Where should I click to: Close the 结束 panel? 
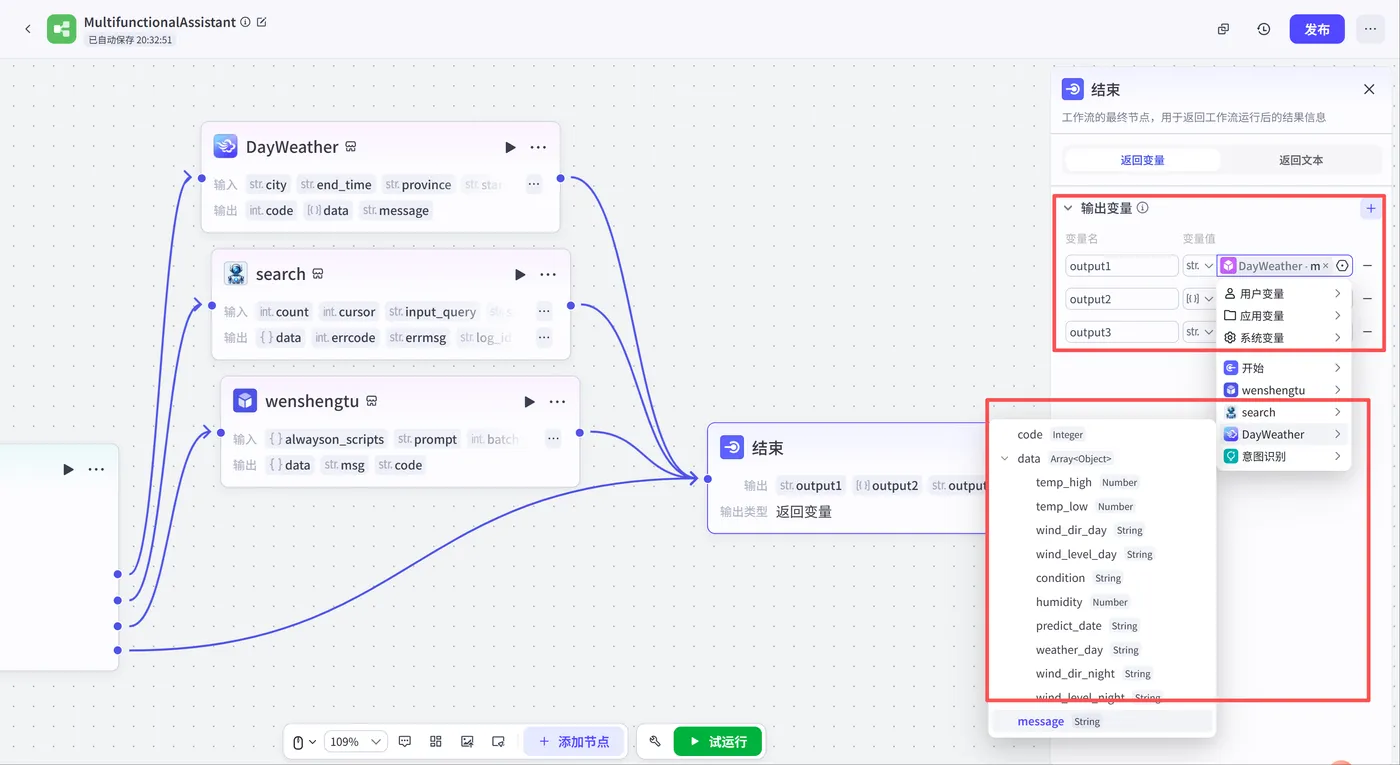[1369, 89]
